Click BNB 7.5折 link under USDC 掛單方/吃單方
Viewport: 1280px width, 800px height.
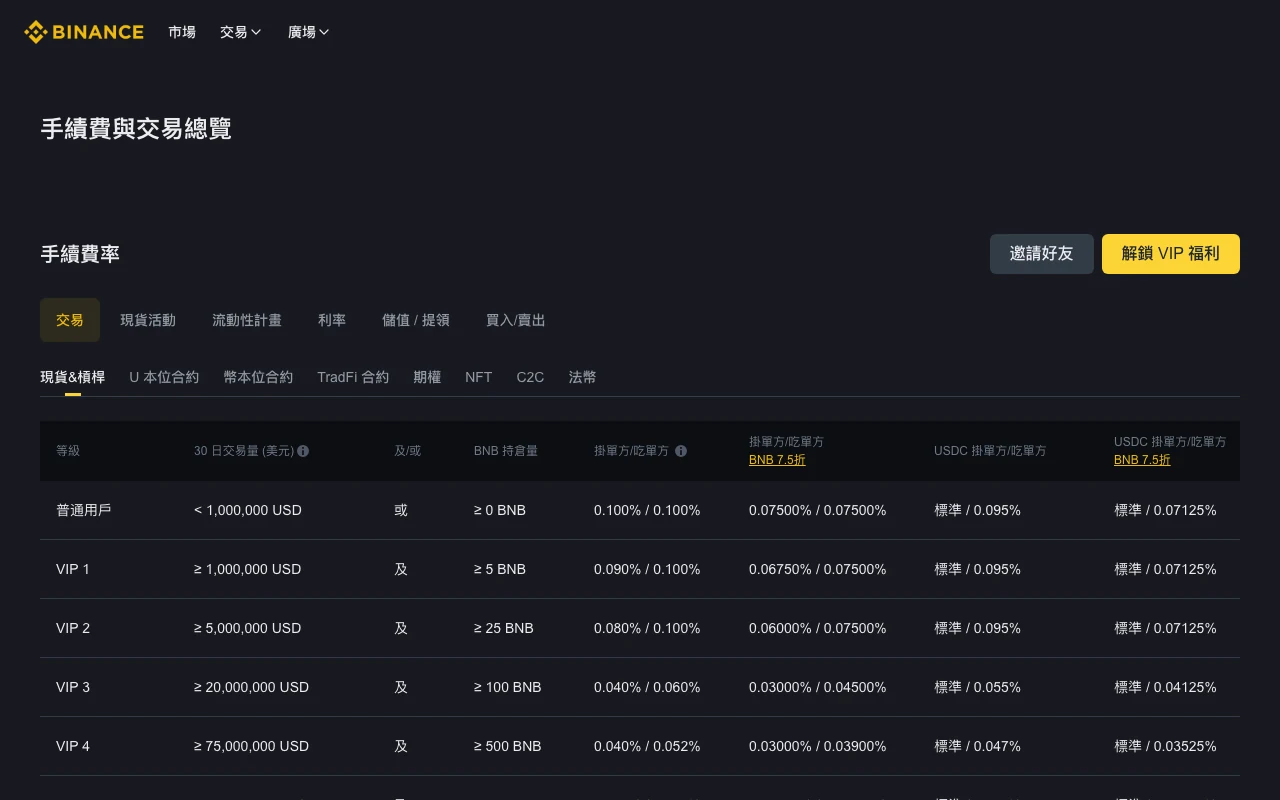[x=1142, y=460]
